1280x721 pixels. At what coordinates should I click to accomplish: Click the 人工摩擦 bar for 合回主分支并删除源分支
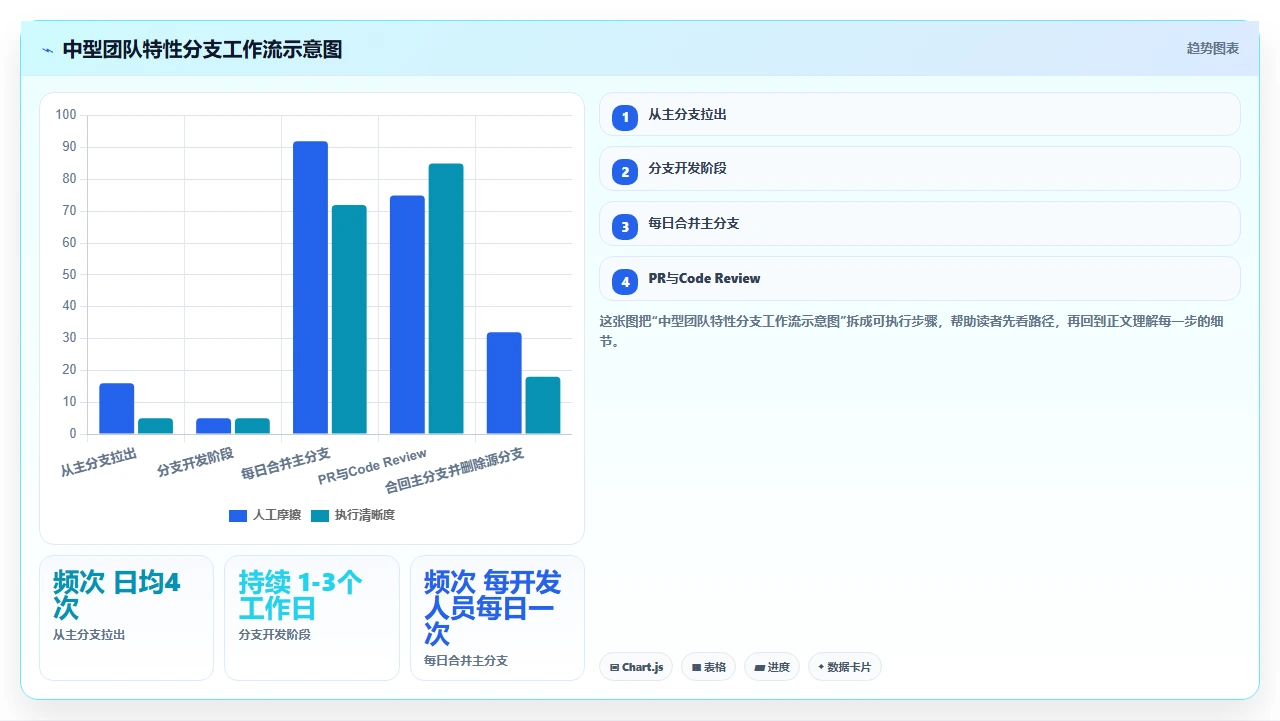tap(504, 383)
